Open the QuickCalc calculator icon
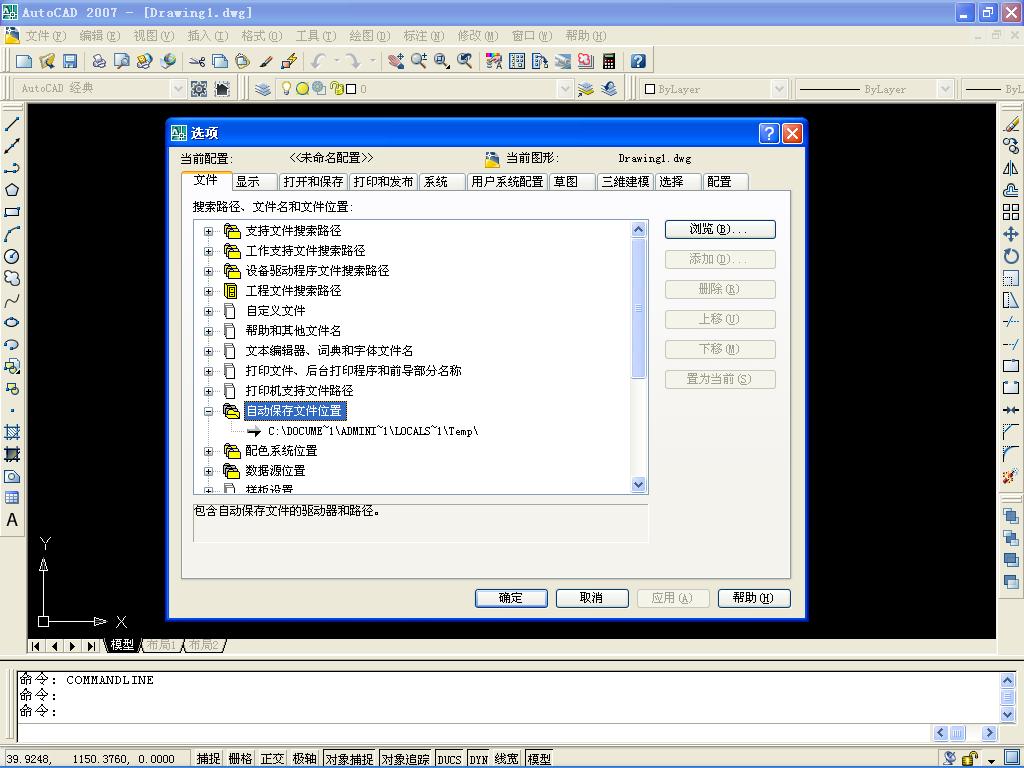The image size is (1024, 768). pyautogui.click(x=609, y=61)
